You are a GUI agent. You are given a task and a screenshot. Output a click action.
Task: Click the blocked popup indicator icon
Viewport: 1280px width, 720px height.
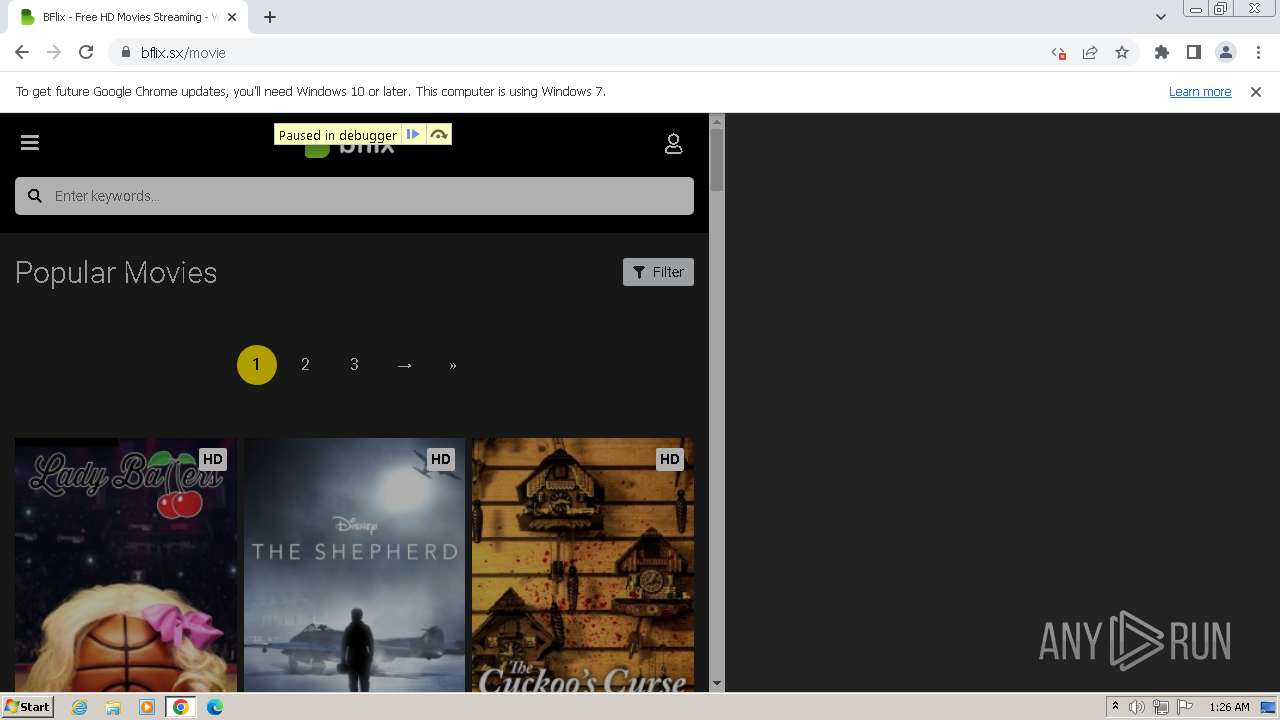1058,53
